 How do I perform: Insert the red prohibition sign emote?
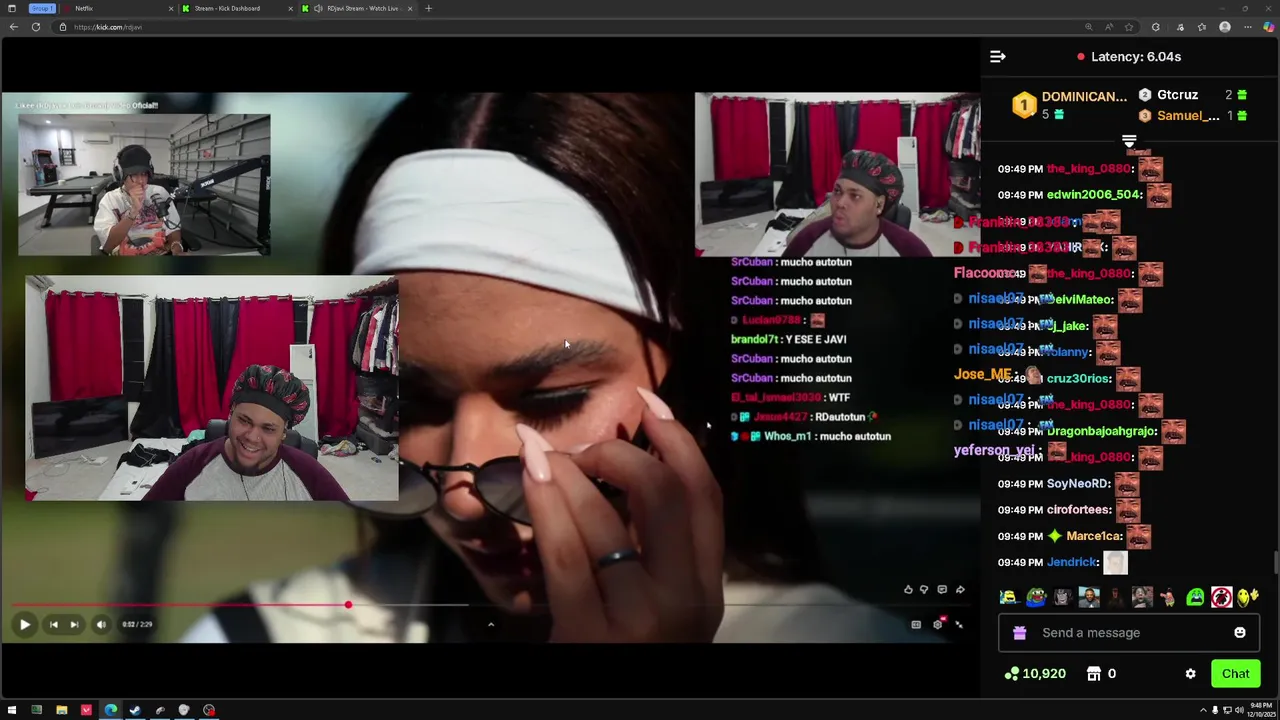1221,598
